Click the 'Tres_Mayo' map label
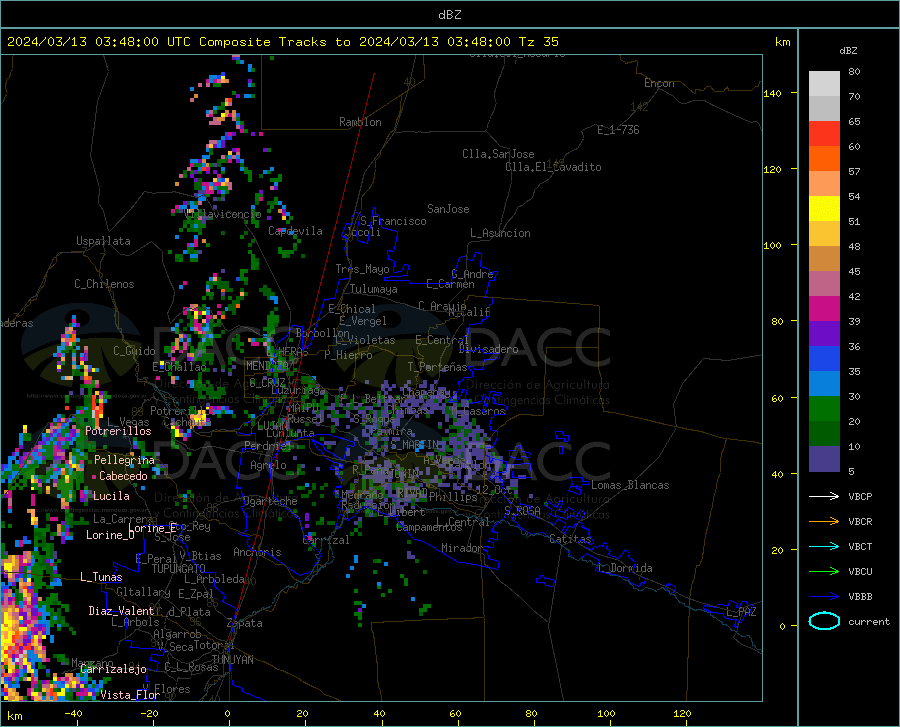This screenshot has height=727, width=900. pos(362,269)
